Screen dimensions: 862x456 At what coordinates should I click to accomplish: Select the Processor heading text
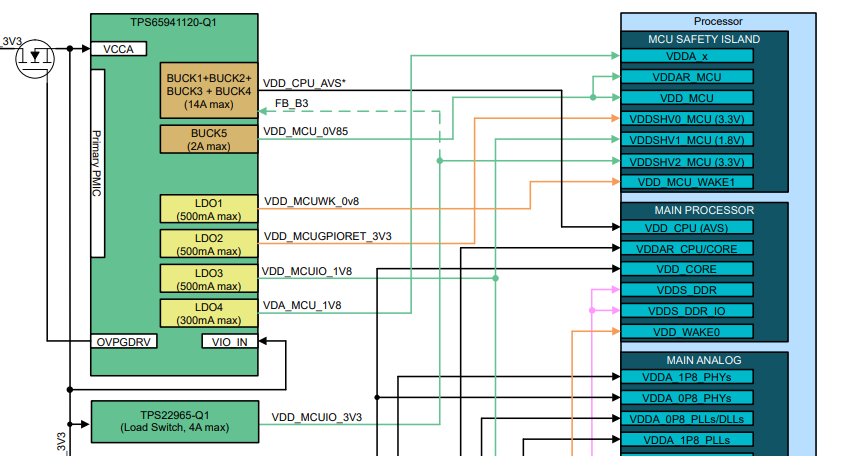coord(718,21)
